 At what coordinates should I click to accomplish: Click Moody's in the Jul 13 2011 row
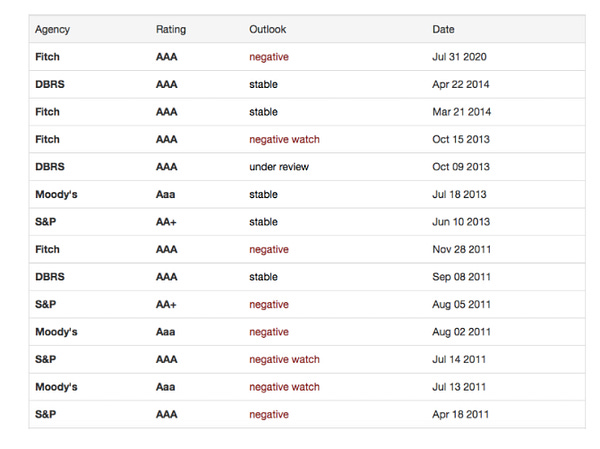(x=56, y=387)
